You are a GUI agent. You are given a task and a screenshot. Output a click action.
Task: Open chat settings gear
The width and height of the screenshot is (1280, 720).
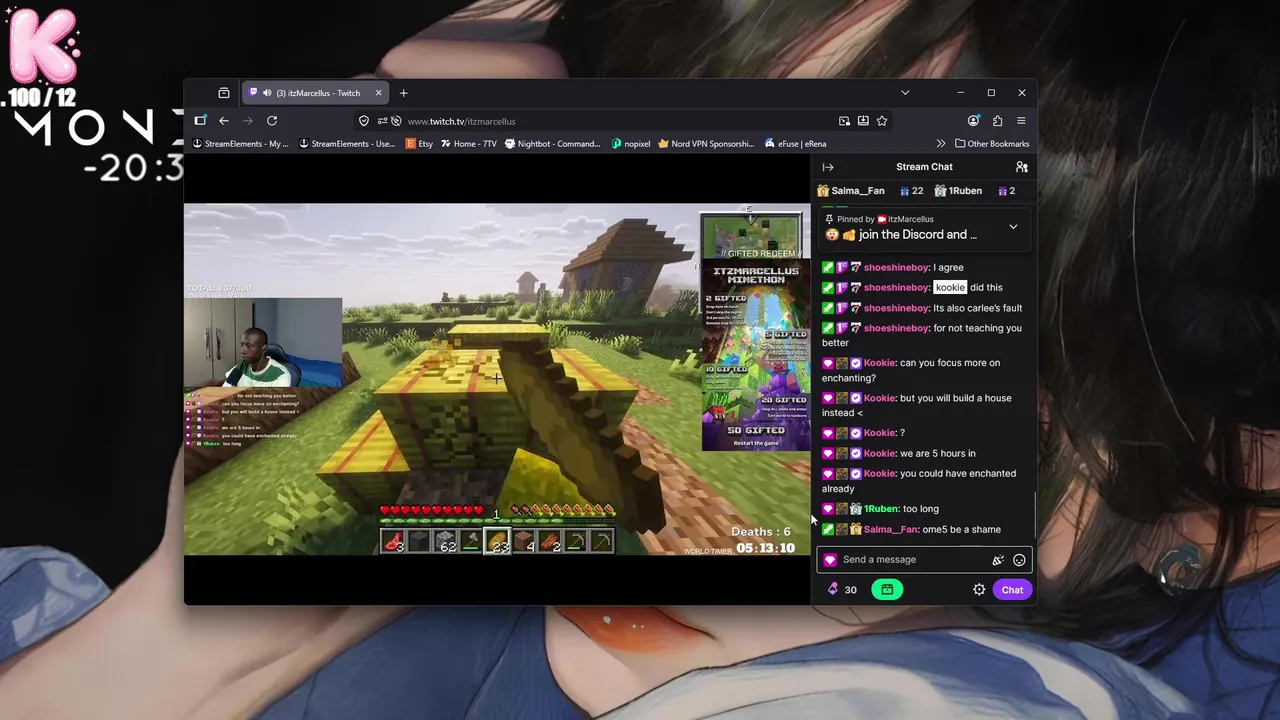979,590
